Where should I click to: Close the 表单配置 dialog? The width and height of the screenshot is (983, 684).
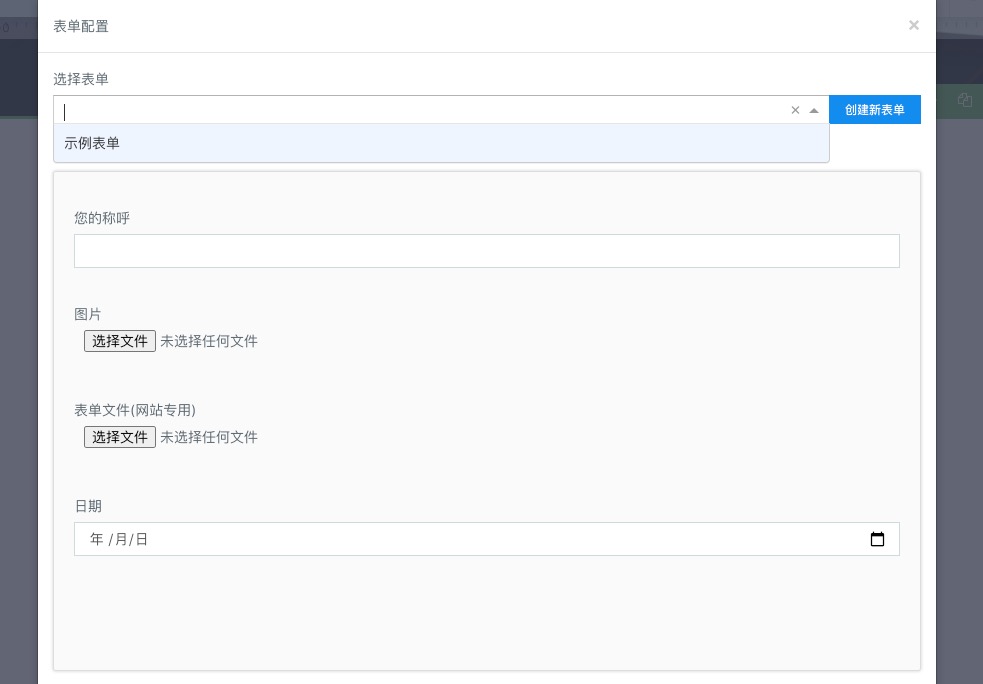tap(913, 25)
